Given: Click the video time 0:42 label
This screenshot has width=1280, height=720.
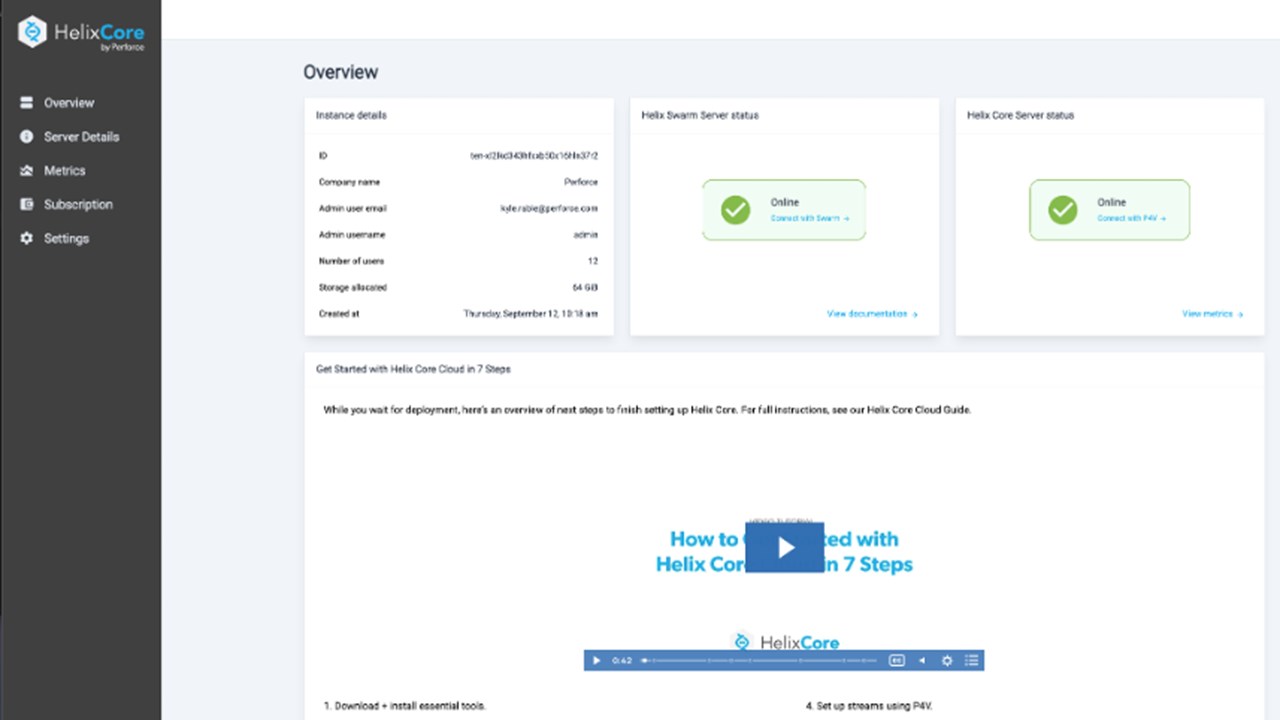Looking at the screenshot, I should 622,661.
